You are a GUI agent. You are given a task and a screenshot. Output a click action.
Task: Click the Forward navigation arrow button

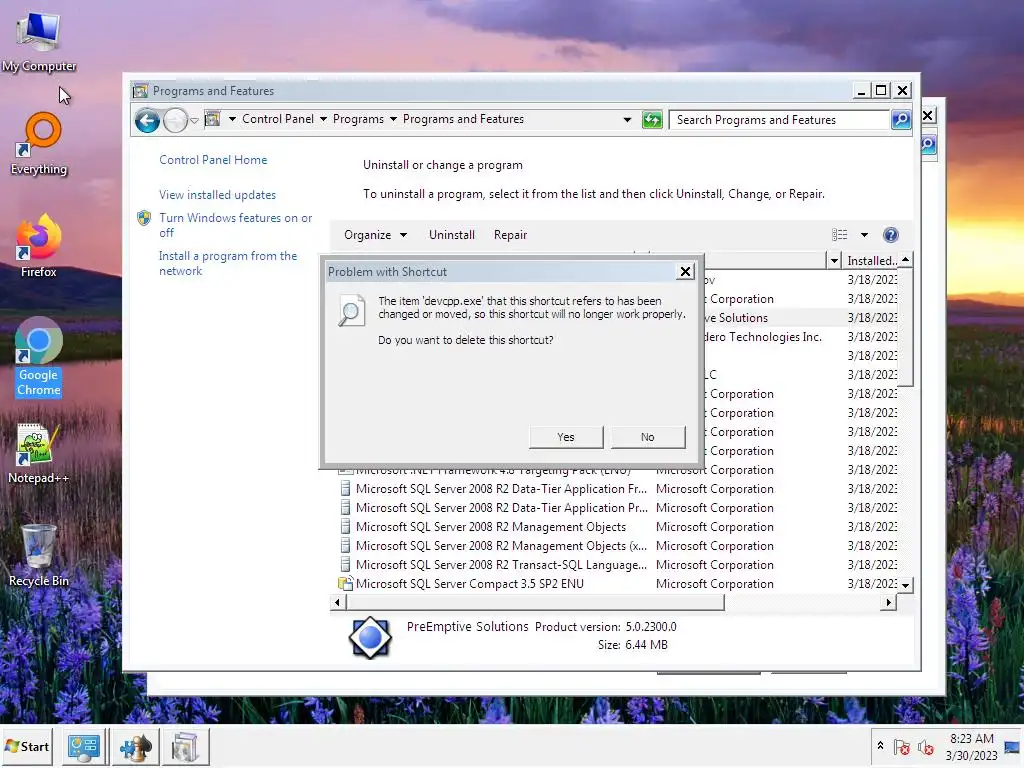(175, 120)
